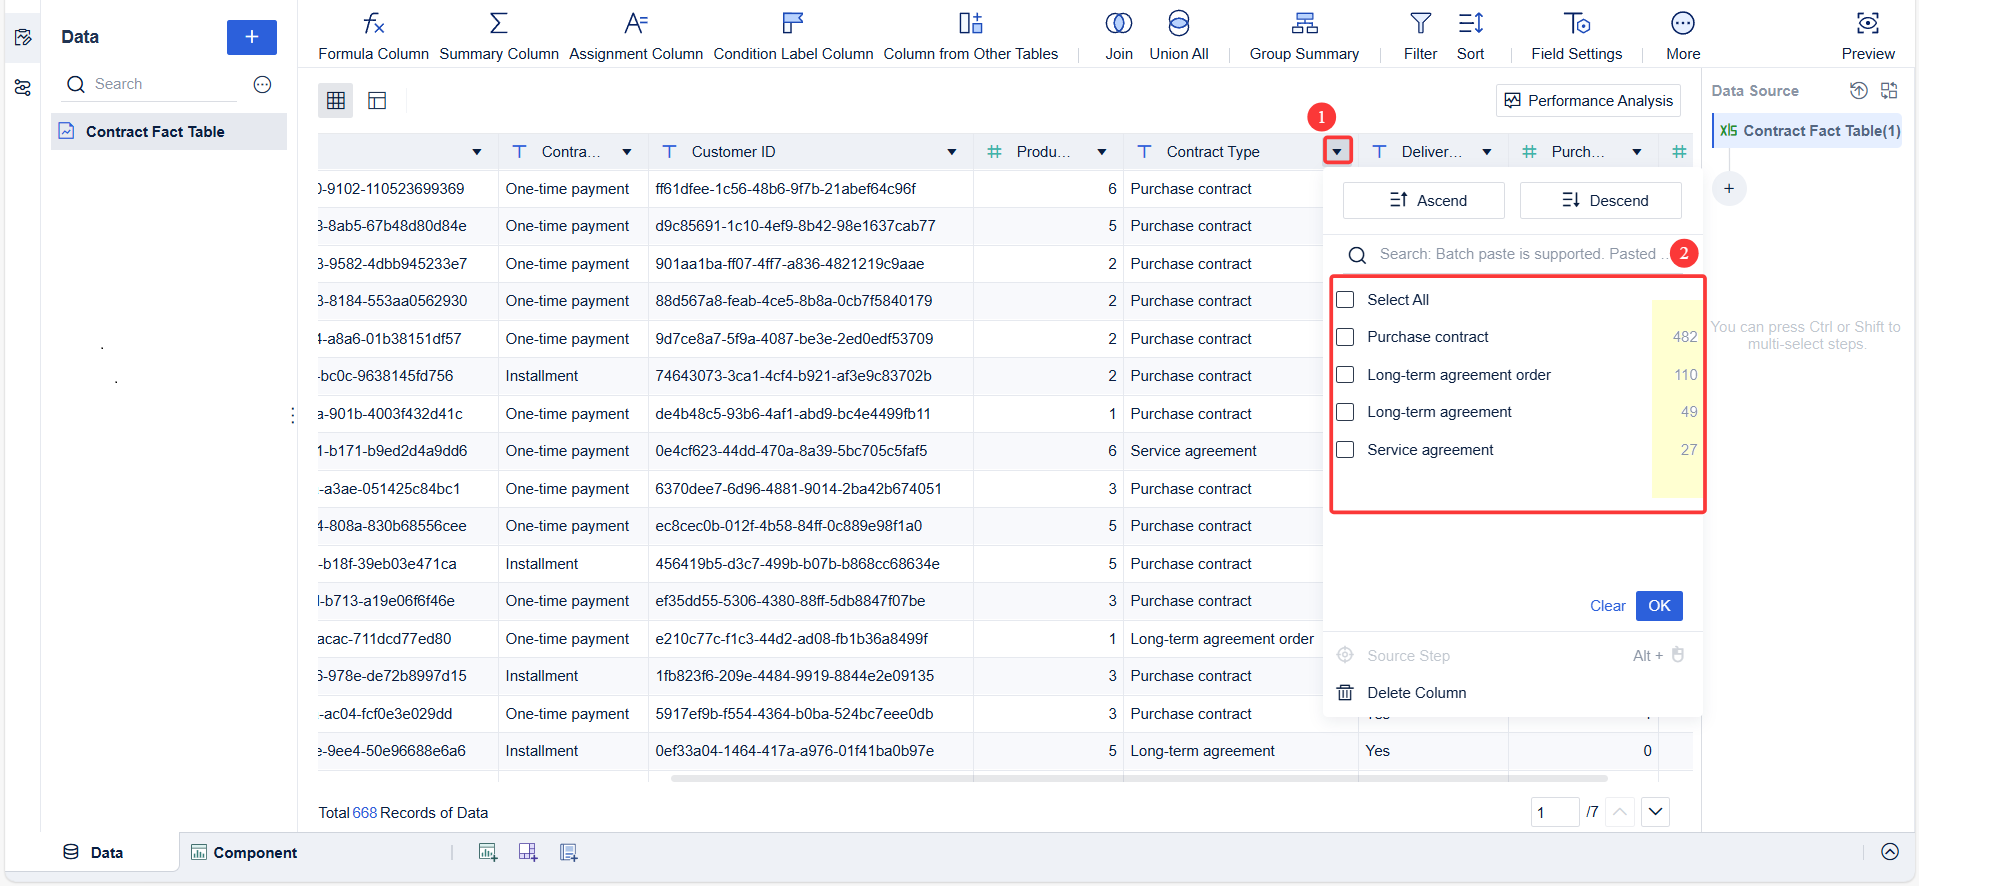Add a new step with the plus circle
The width and height of the screenshot is (2001, 886).
[x=1729, y=189]
